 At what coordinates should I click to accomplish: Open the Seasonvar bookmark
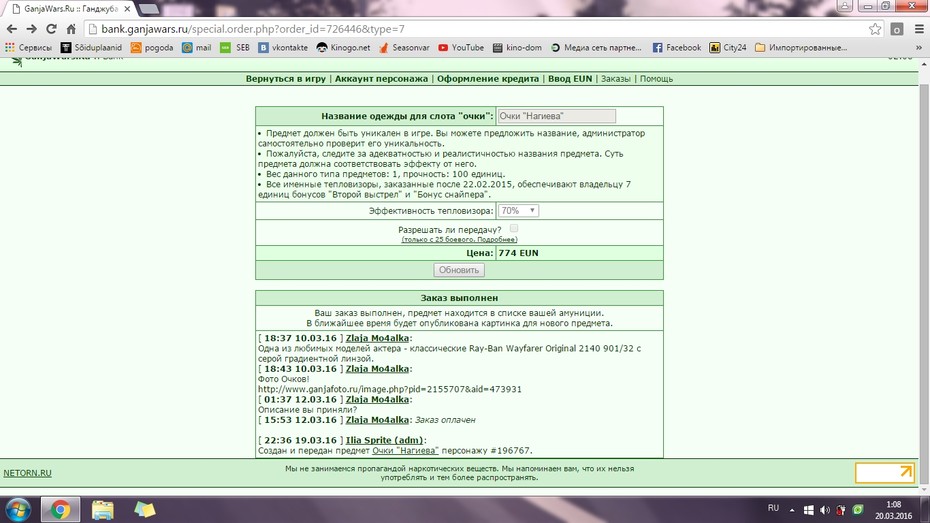404,47
